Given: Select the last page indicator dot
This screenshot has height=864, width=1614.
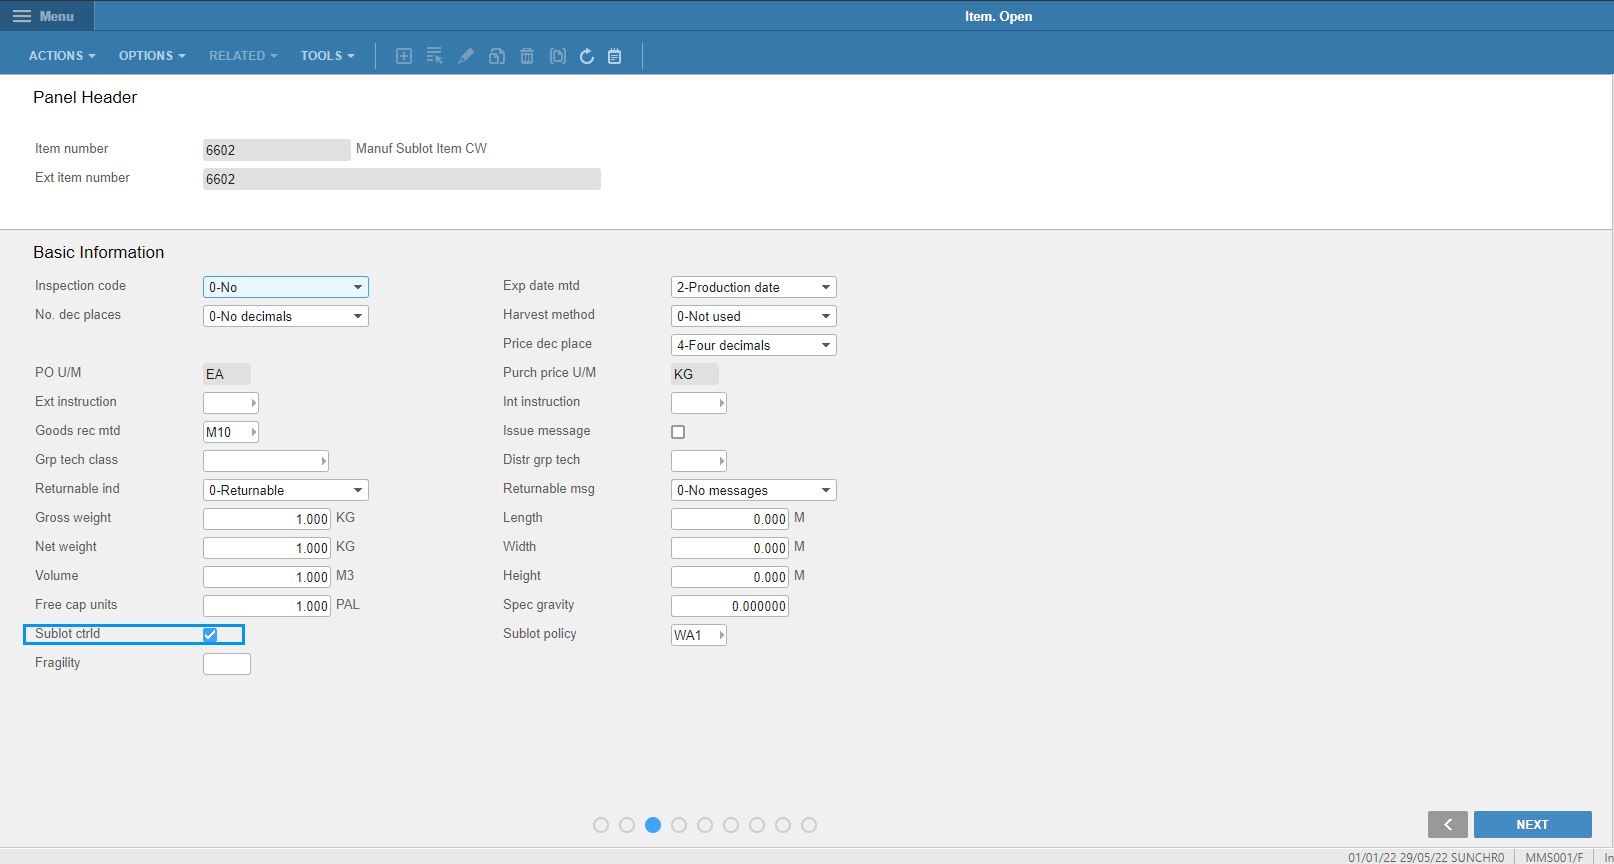Looking at the screenshot, I should coord(809,825).
